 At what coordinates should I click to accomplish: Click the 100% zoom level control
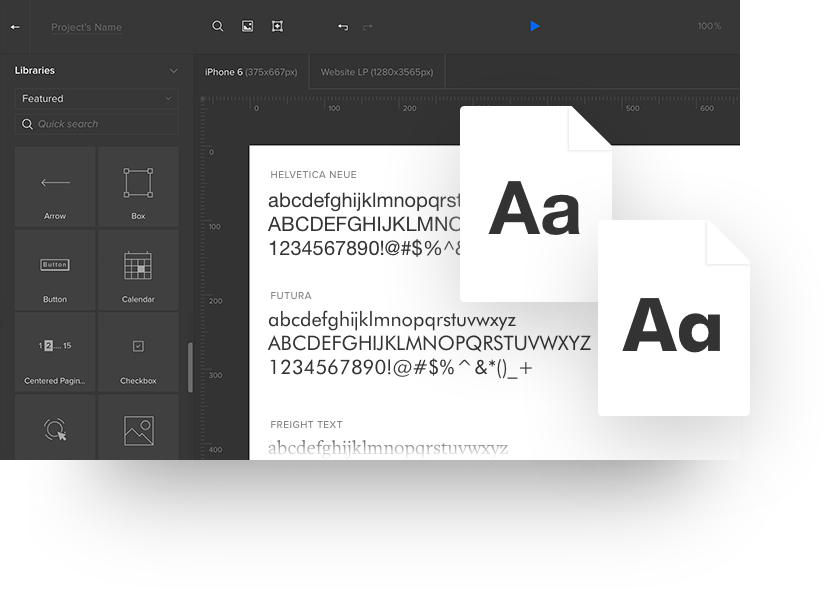(x=709, y=26)
